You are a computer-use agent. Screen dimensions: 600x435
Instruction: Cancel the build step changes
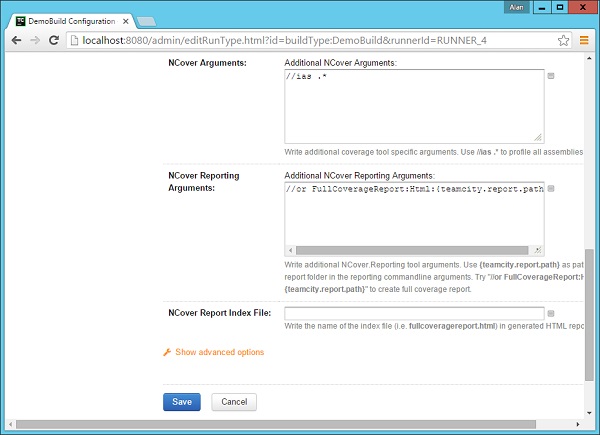pyautogui.click(x=234, y=401)
